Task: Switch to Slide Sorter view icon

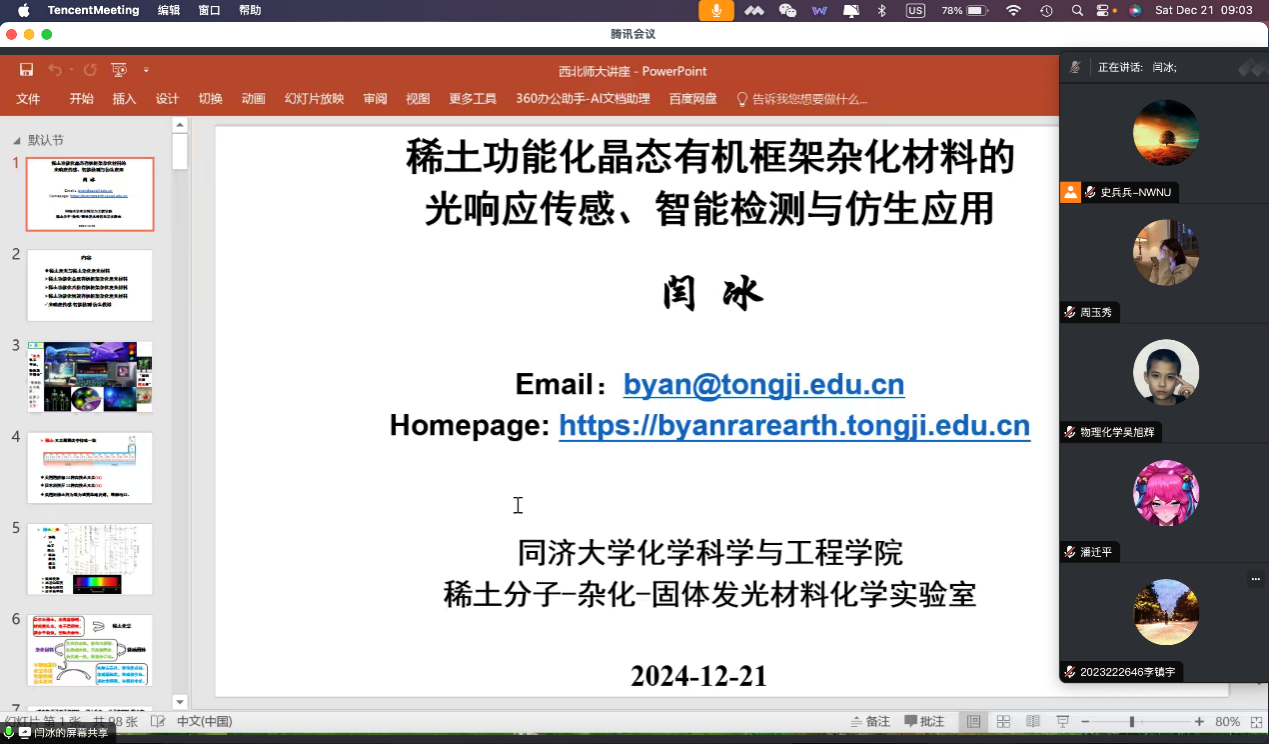Action: 1003,721
